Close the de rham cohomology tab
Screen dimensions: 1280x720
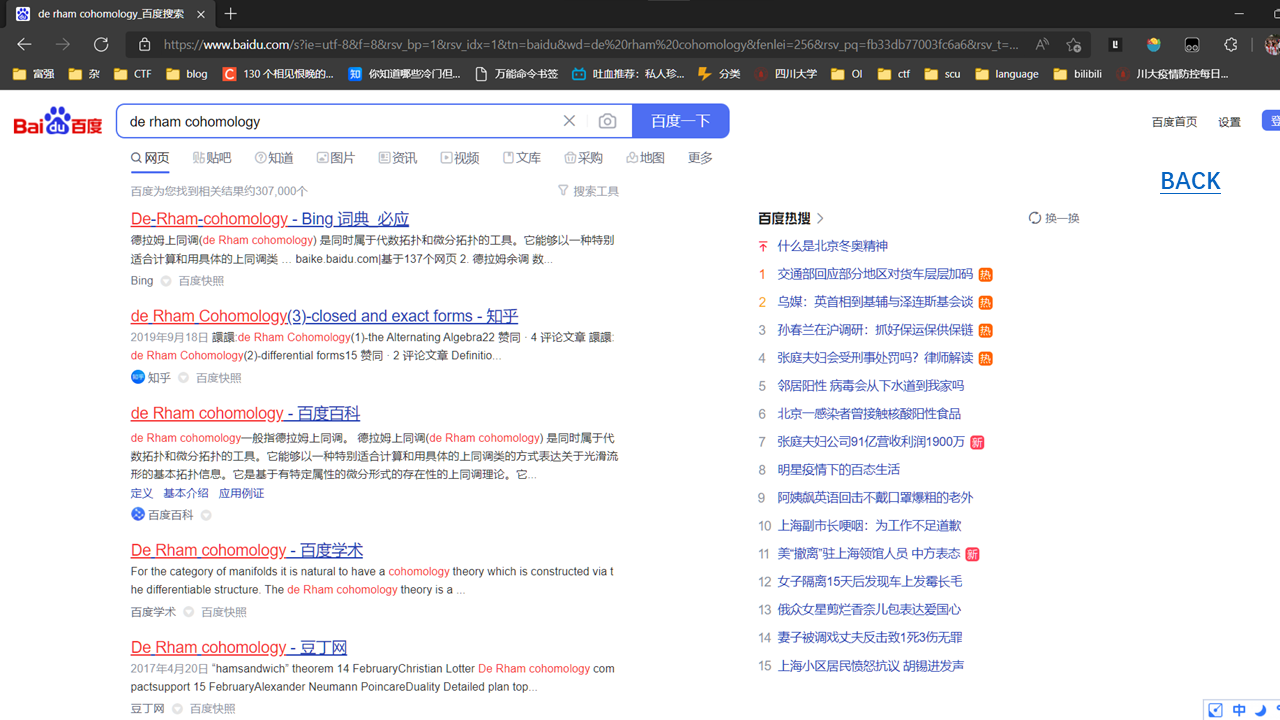201,14
